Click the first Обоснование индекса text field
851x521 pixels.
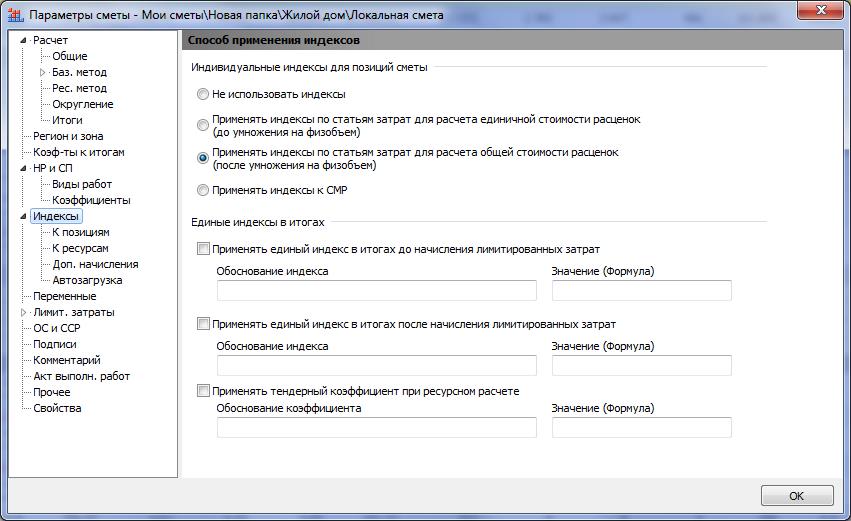(376, 290)
